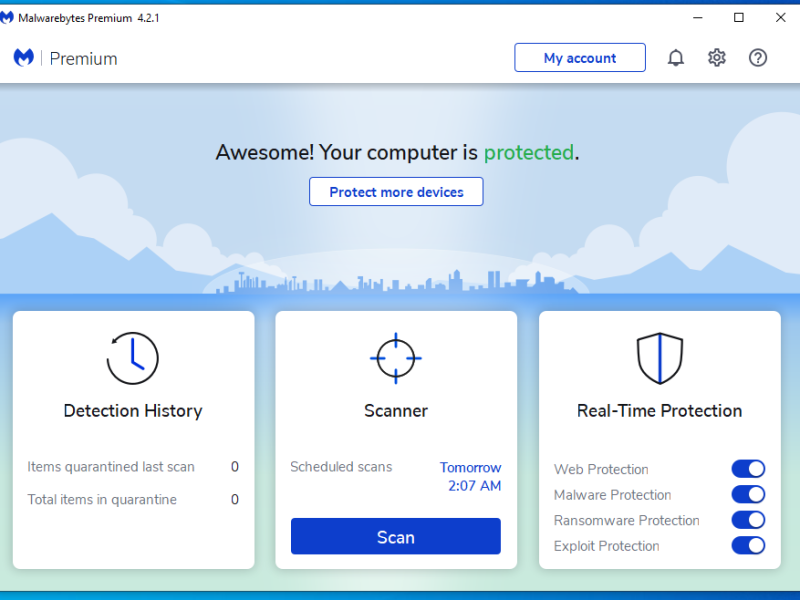Click Items quarantined last scan label
This screenshot has height=600, width=800.
(111, 467)
